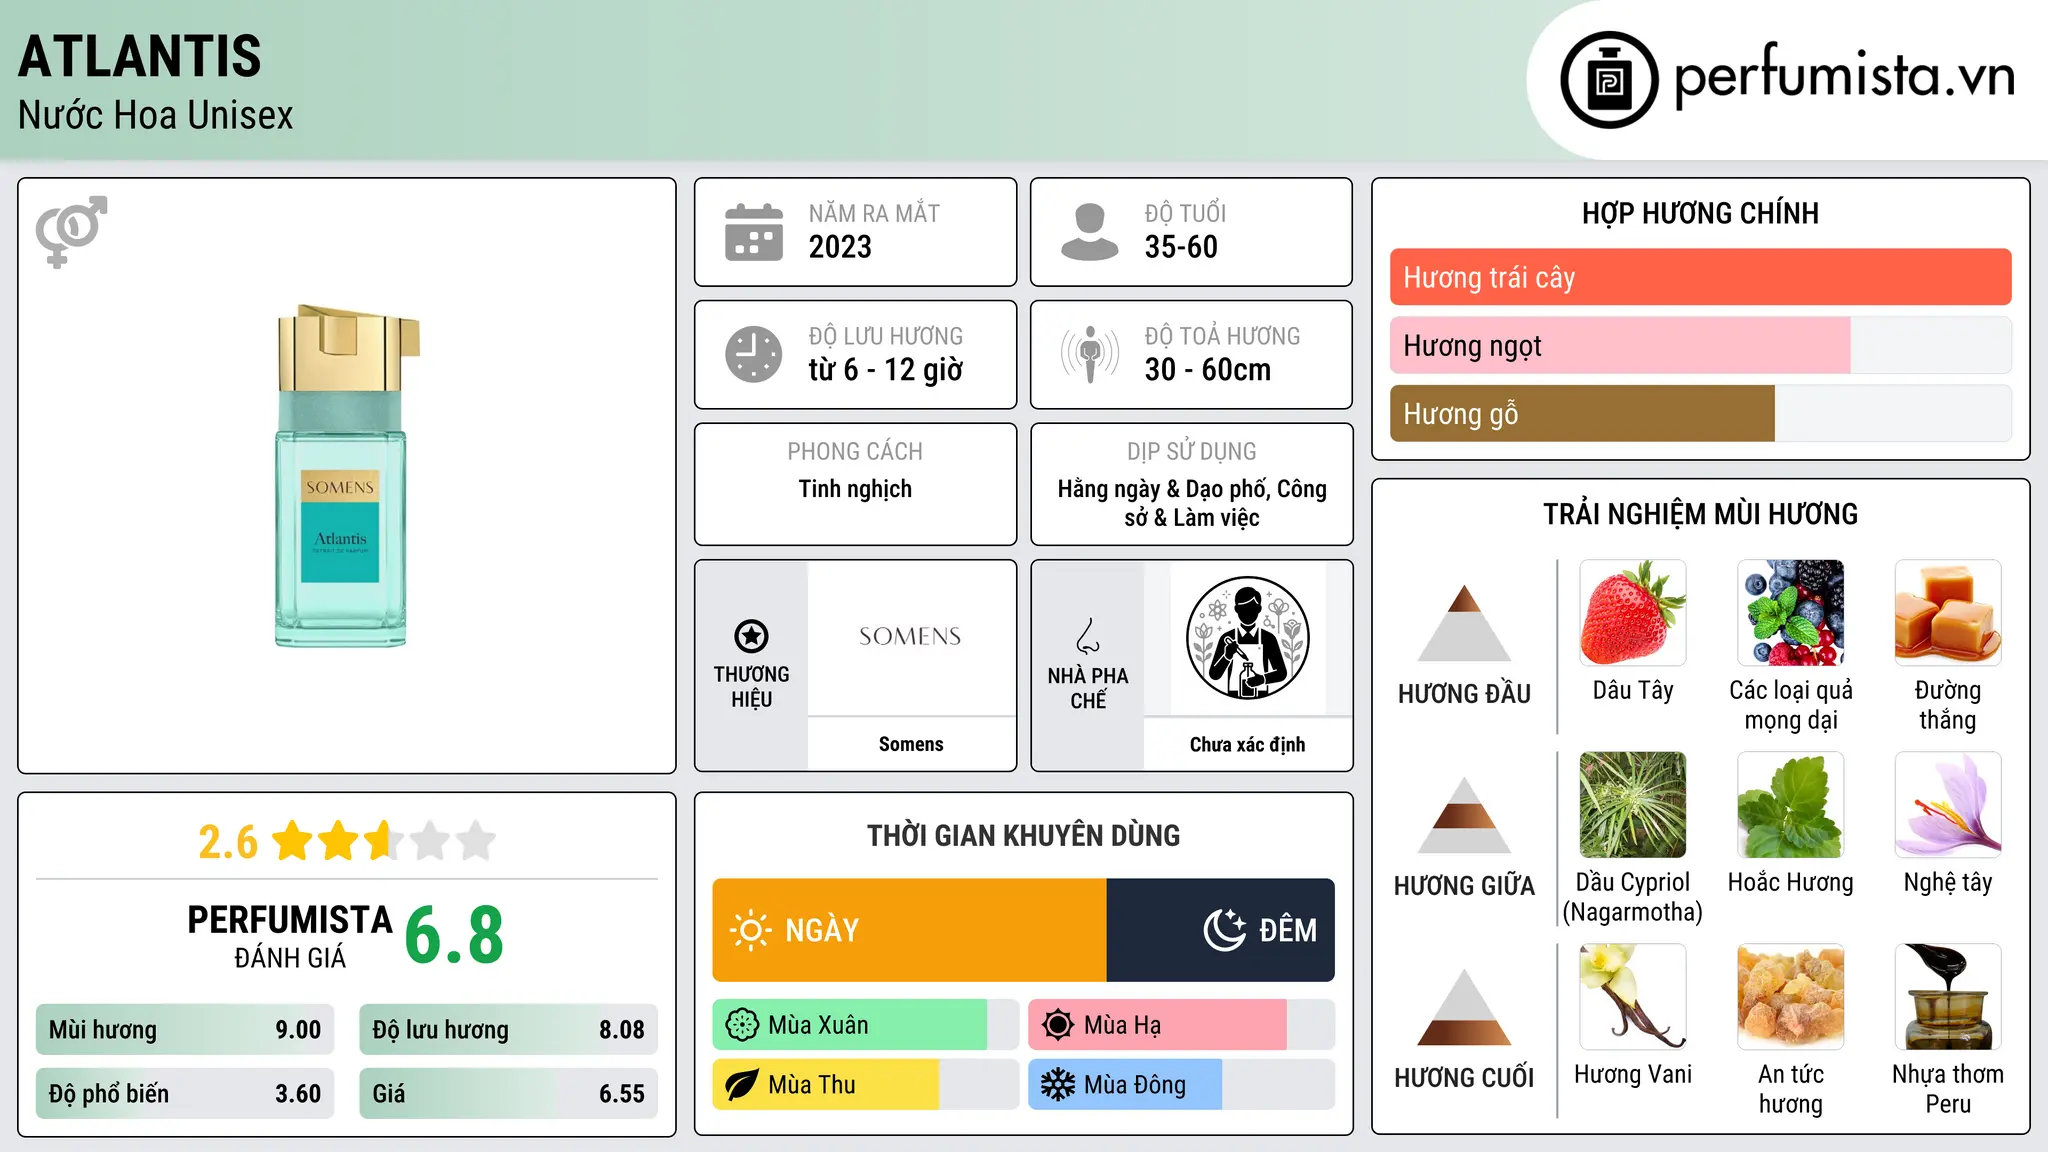Click the snowflake icon for Mùa Đông
This screenshot has height=1152, width=2048.
coord(1058,1085)
